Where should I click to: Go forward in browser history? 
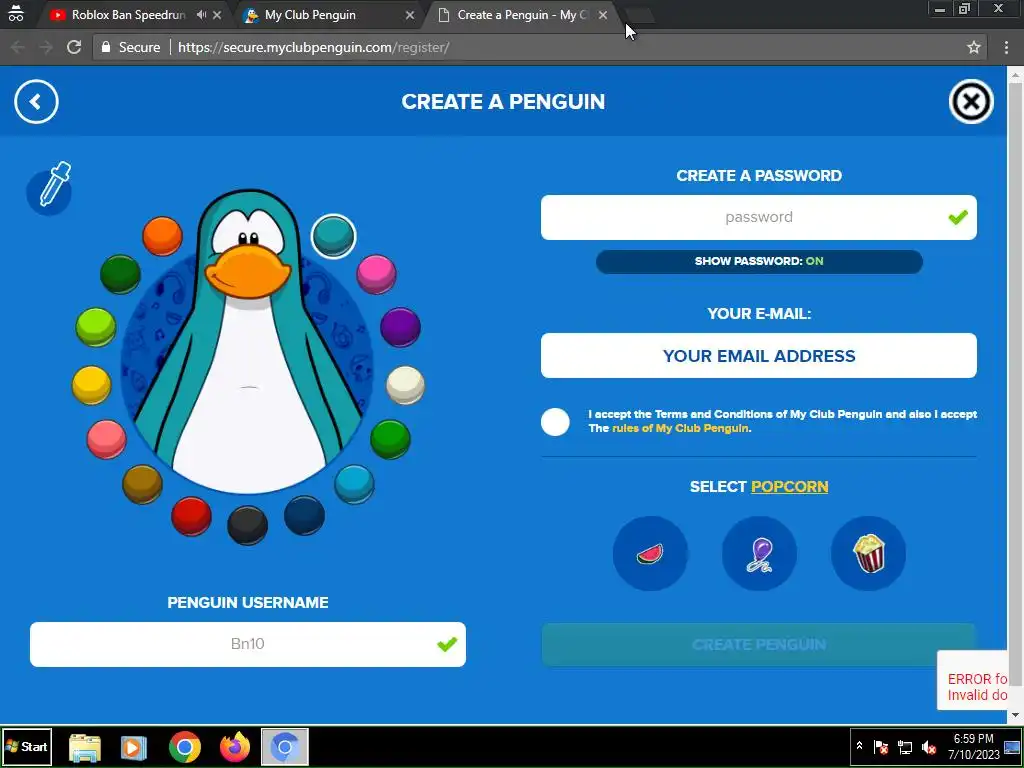(x=46, y=47)
